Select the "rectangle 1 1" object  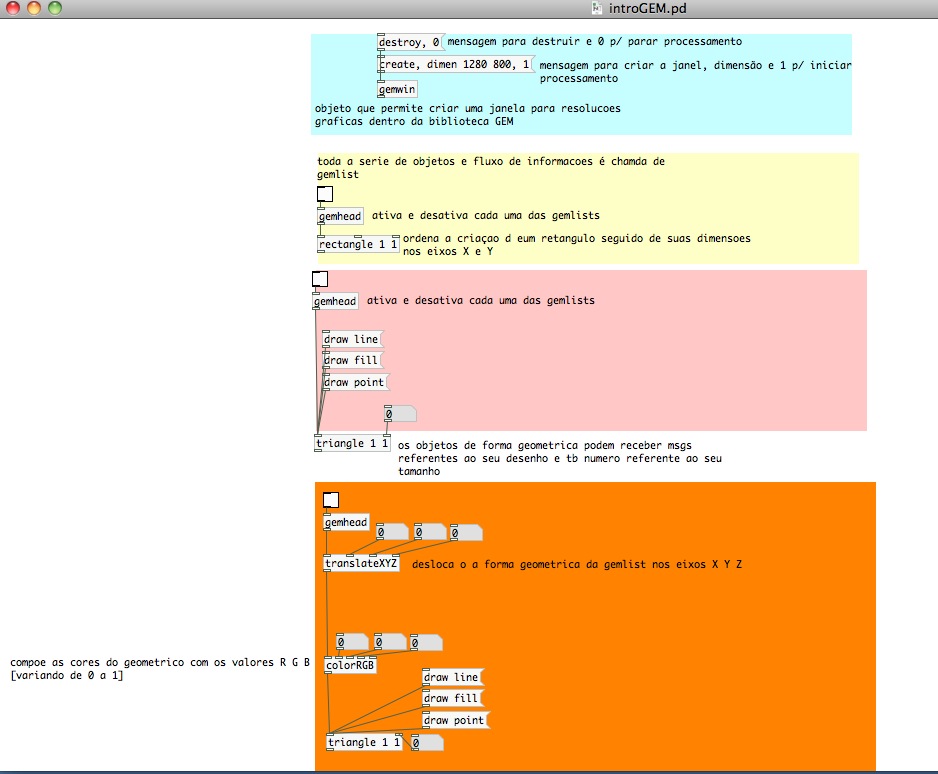(358, 244)
